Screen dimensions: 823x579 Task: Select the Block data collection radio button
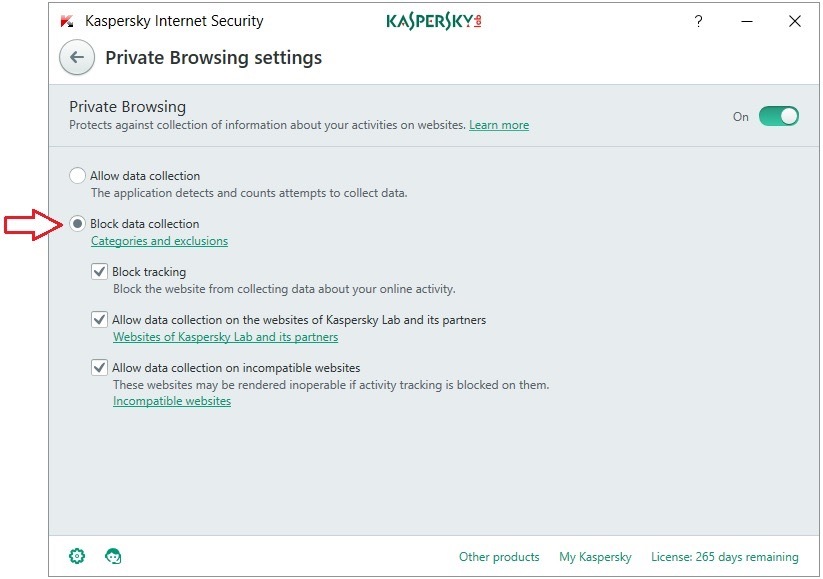(x=77, y=224)
